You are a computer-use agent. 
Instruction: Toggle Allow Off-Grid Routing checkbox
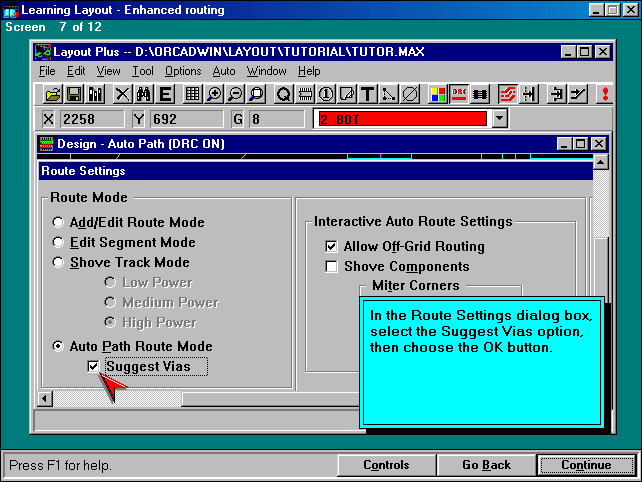pos(332,247)
